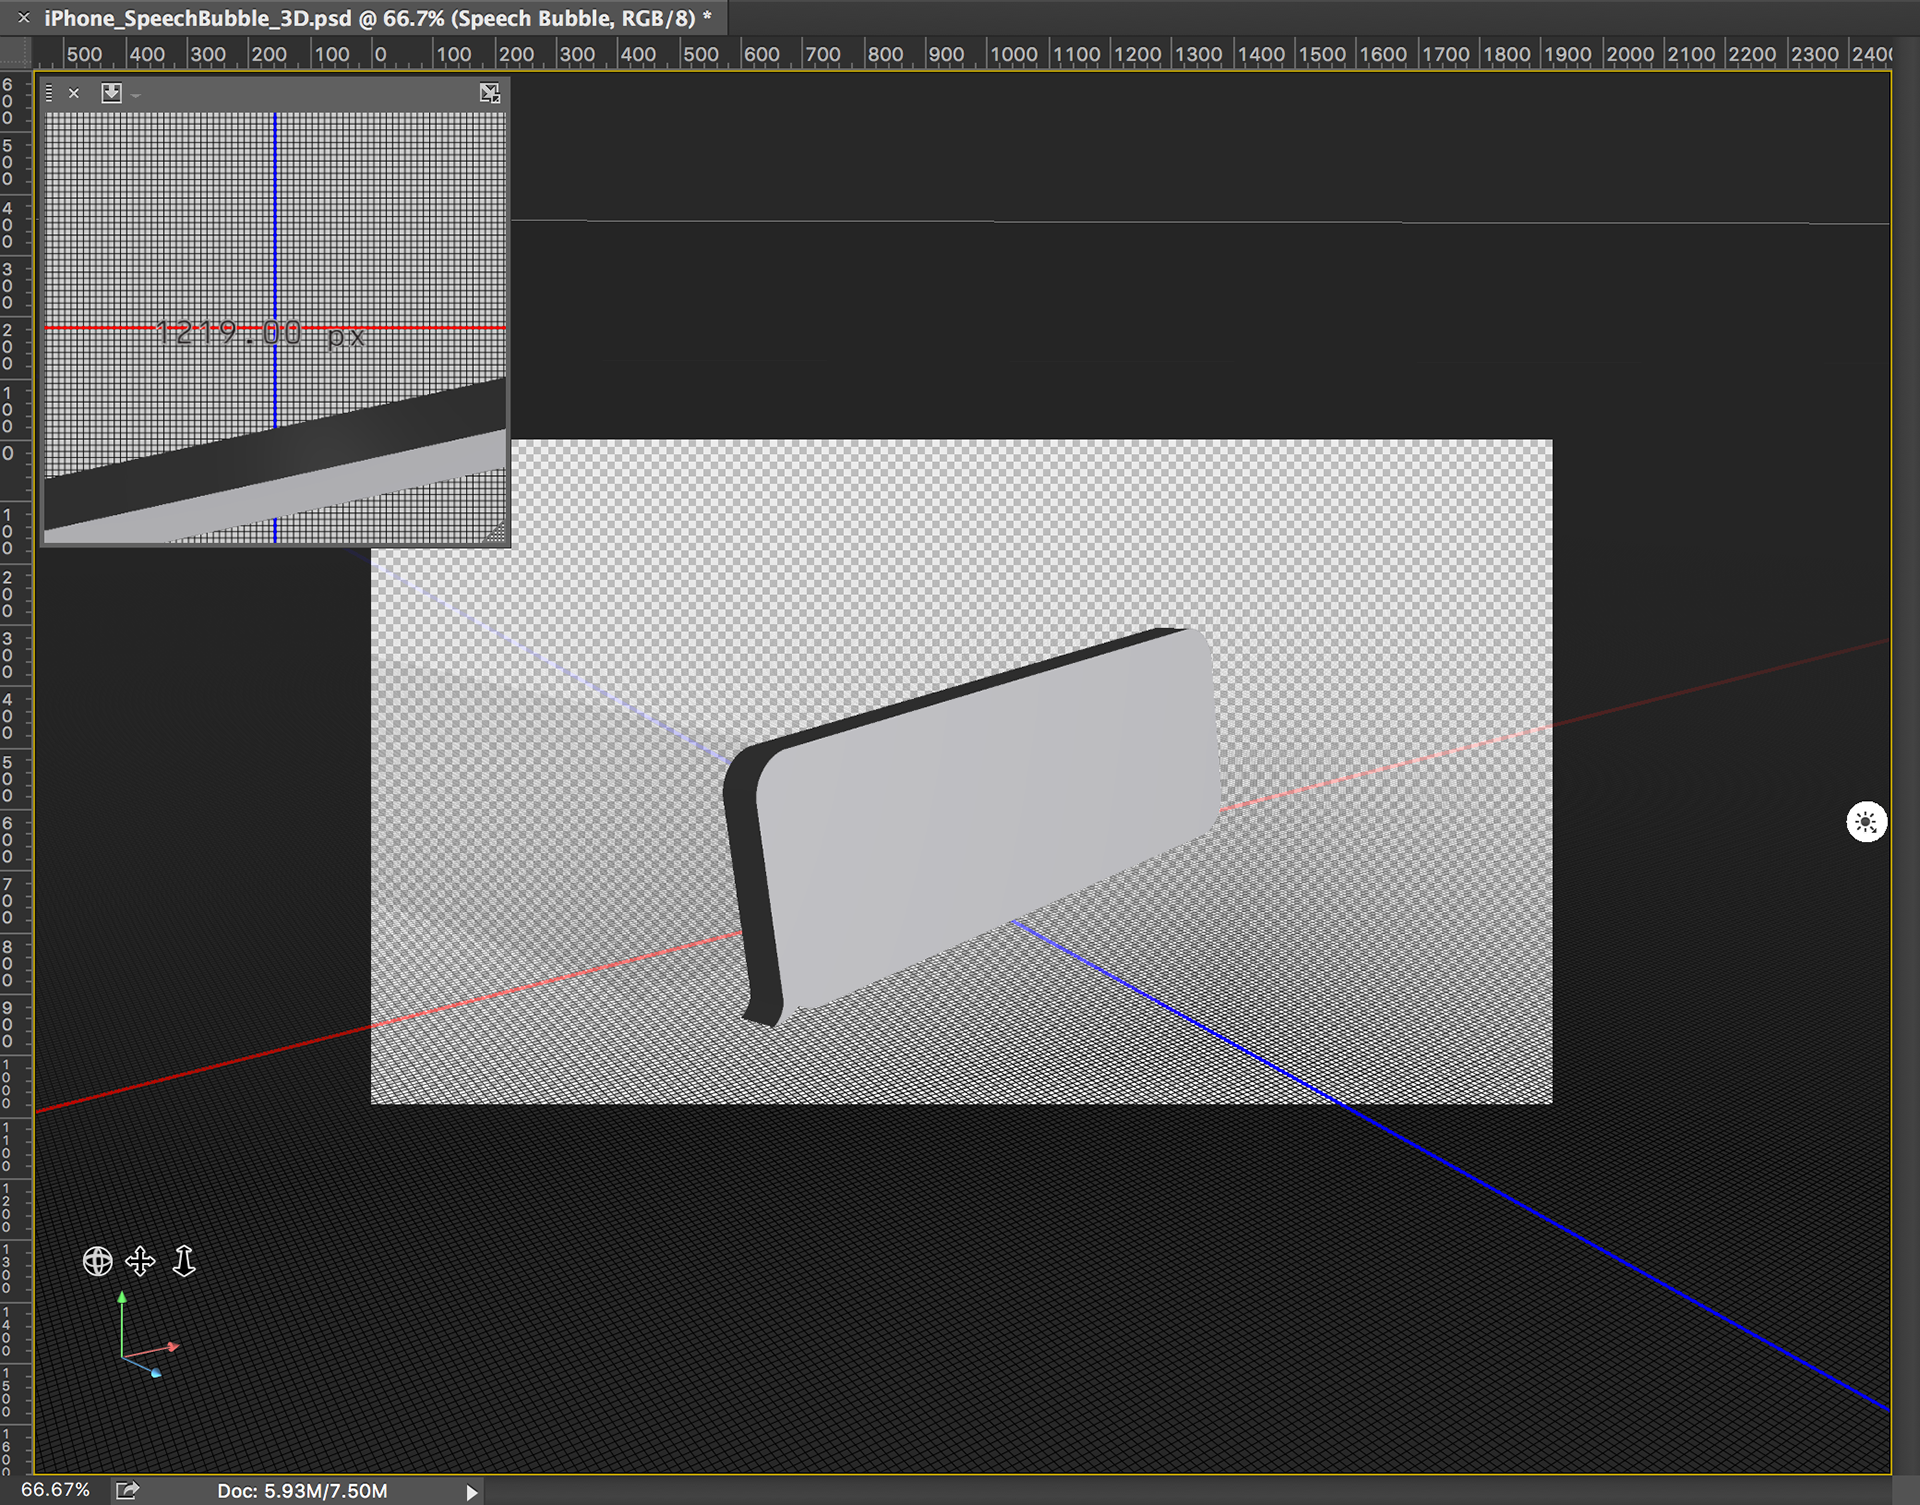Close the 3D secondary view panel
Viewport: 1920px width, 1505px height.
74,93
